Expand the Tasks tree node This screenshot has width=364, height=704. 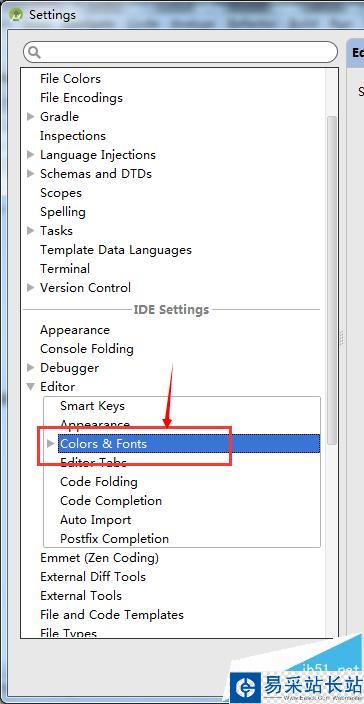point(31,231)
